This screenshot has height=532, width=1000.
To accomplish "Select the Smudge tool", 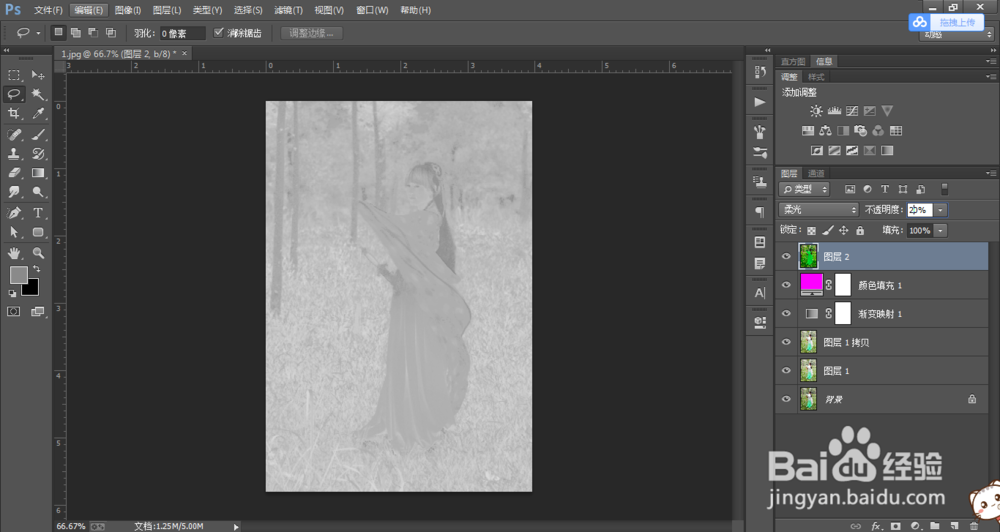I will pos(14,192).
